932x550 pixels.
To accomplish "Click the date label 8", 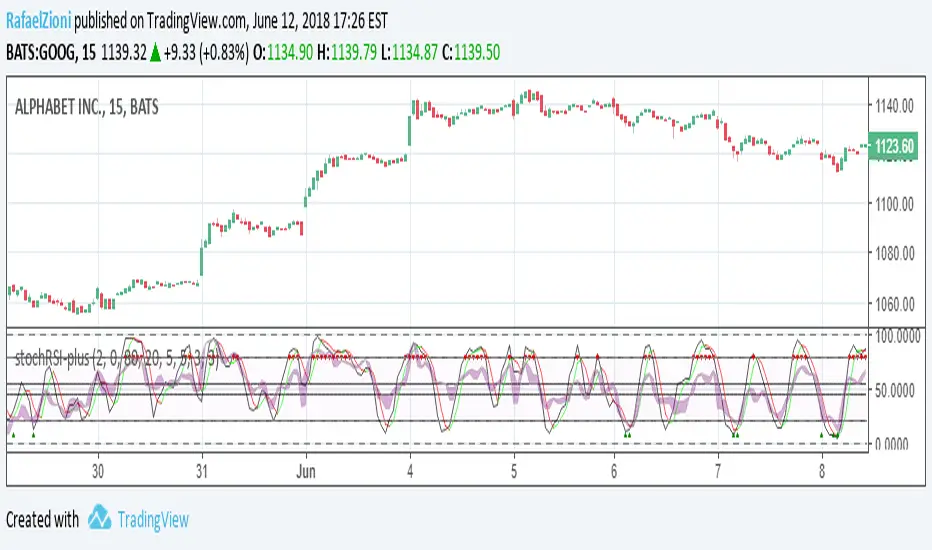I will [822, 472].
